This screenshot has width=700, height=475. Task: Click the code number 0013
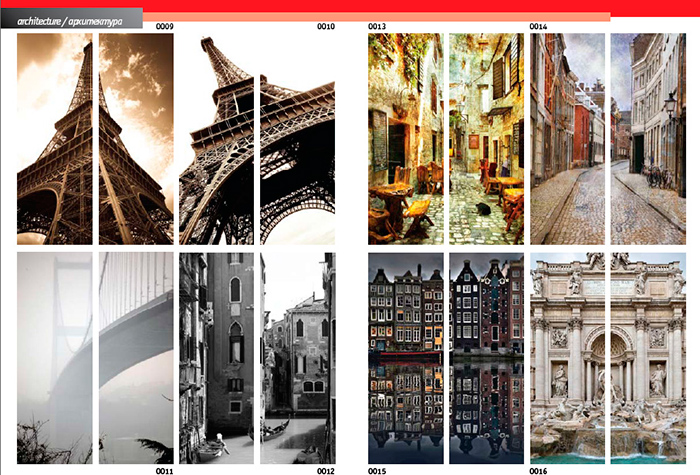tap(377, 26)
